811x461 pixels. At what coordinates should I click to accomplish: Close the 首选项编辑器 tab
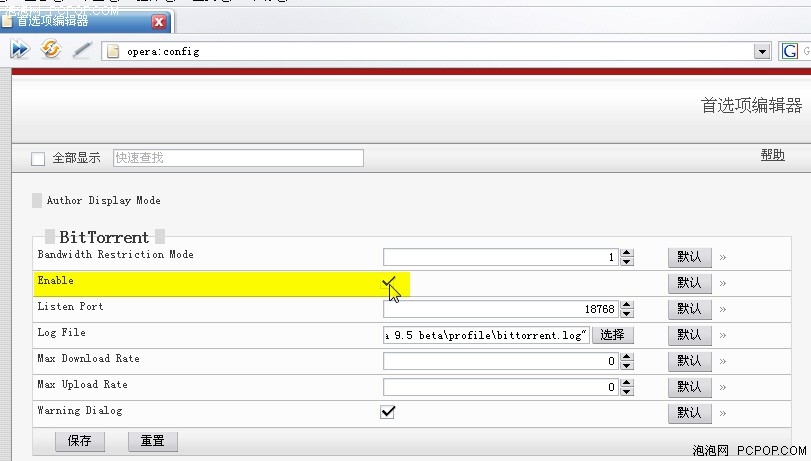(x=159, y=22)
